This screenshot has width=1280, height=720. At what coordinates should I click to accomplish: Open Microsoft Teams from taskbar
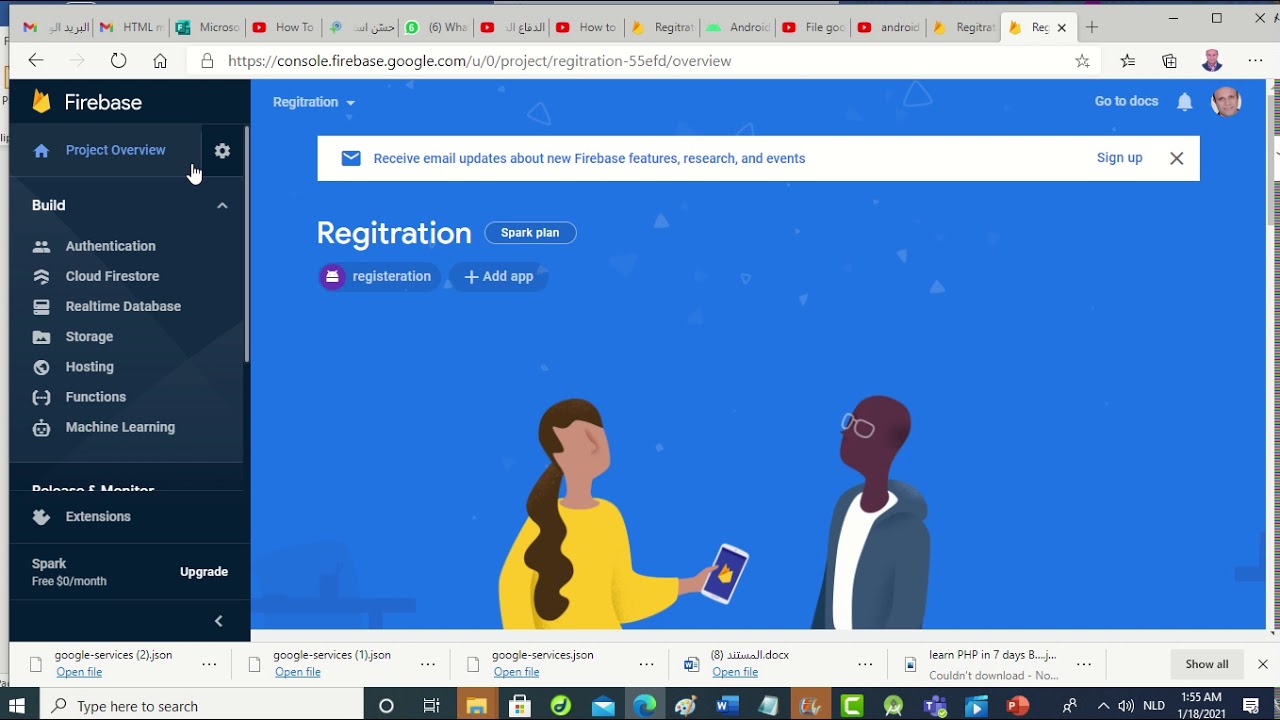(x=935, y=706)
